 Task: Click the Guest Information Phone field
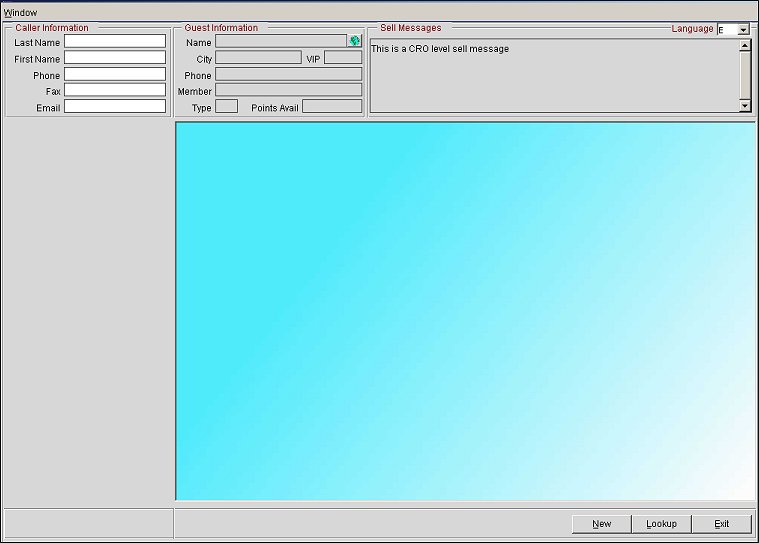288,74
